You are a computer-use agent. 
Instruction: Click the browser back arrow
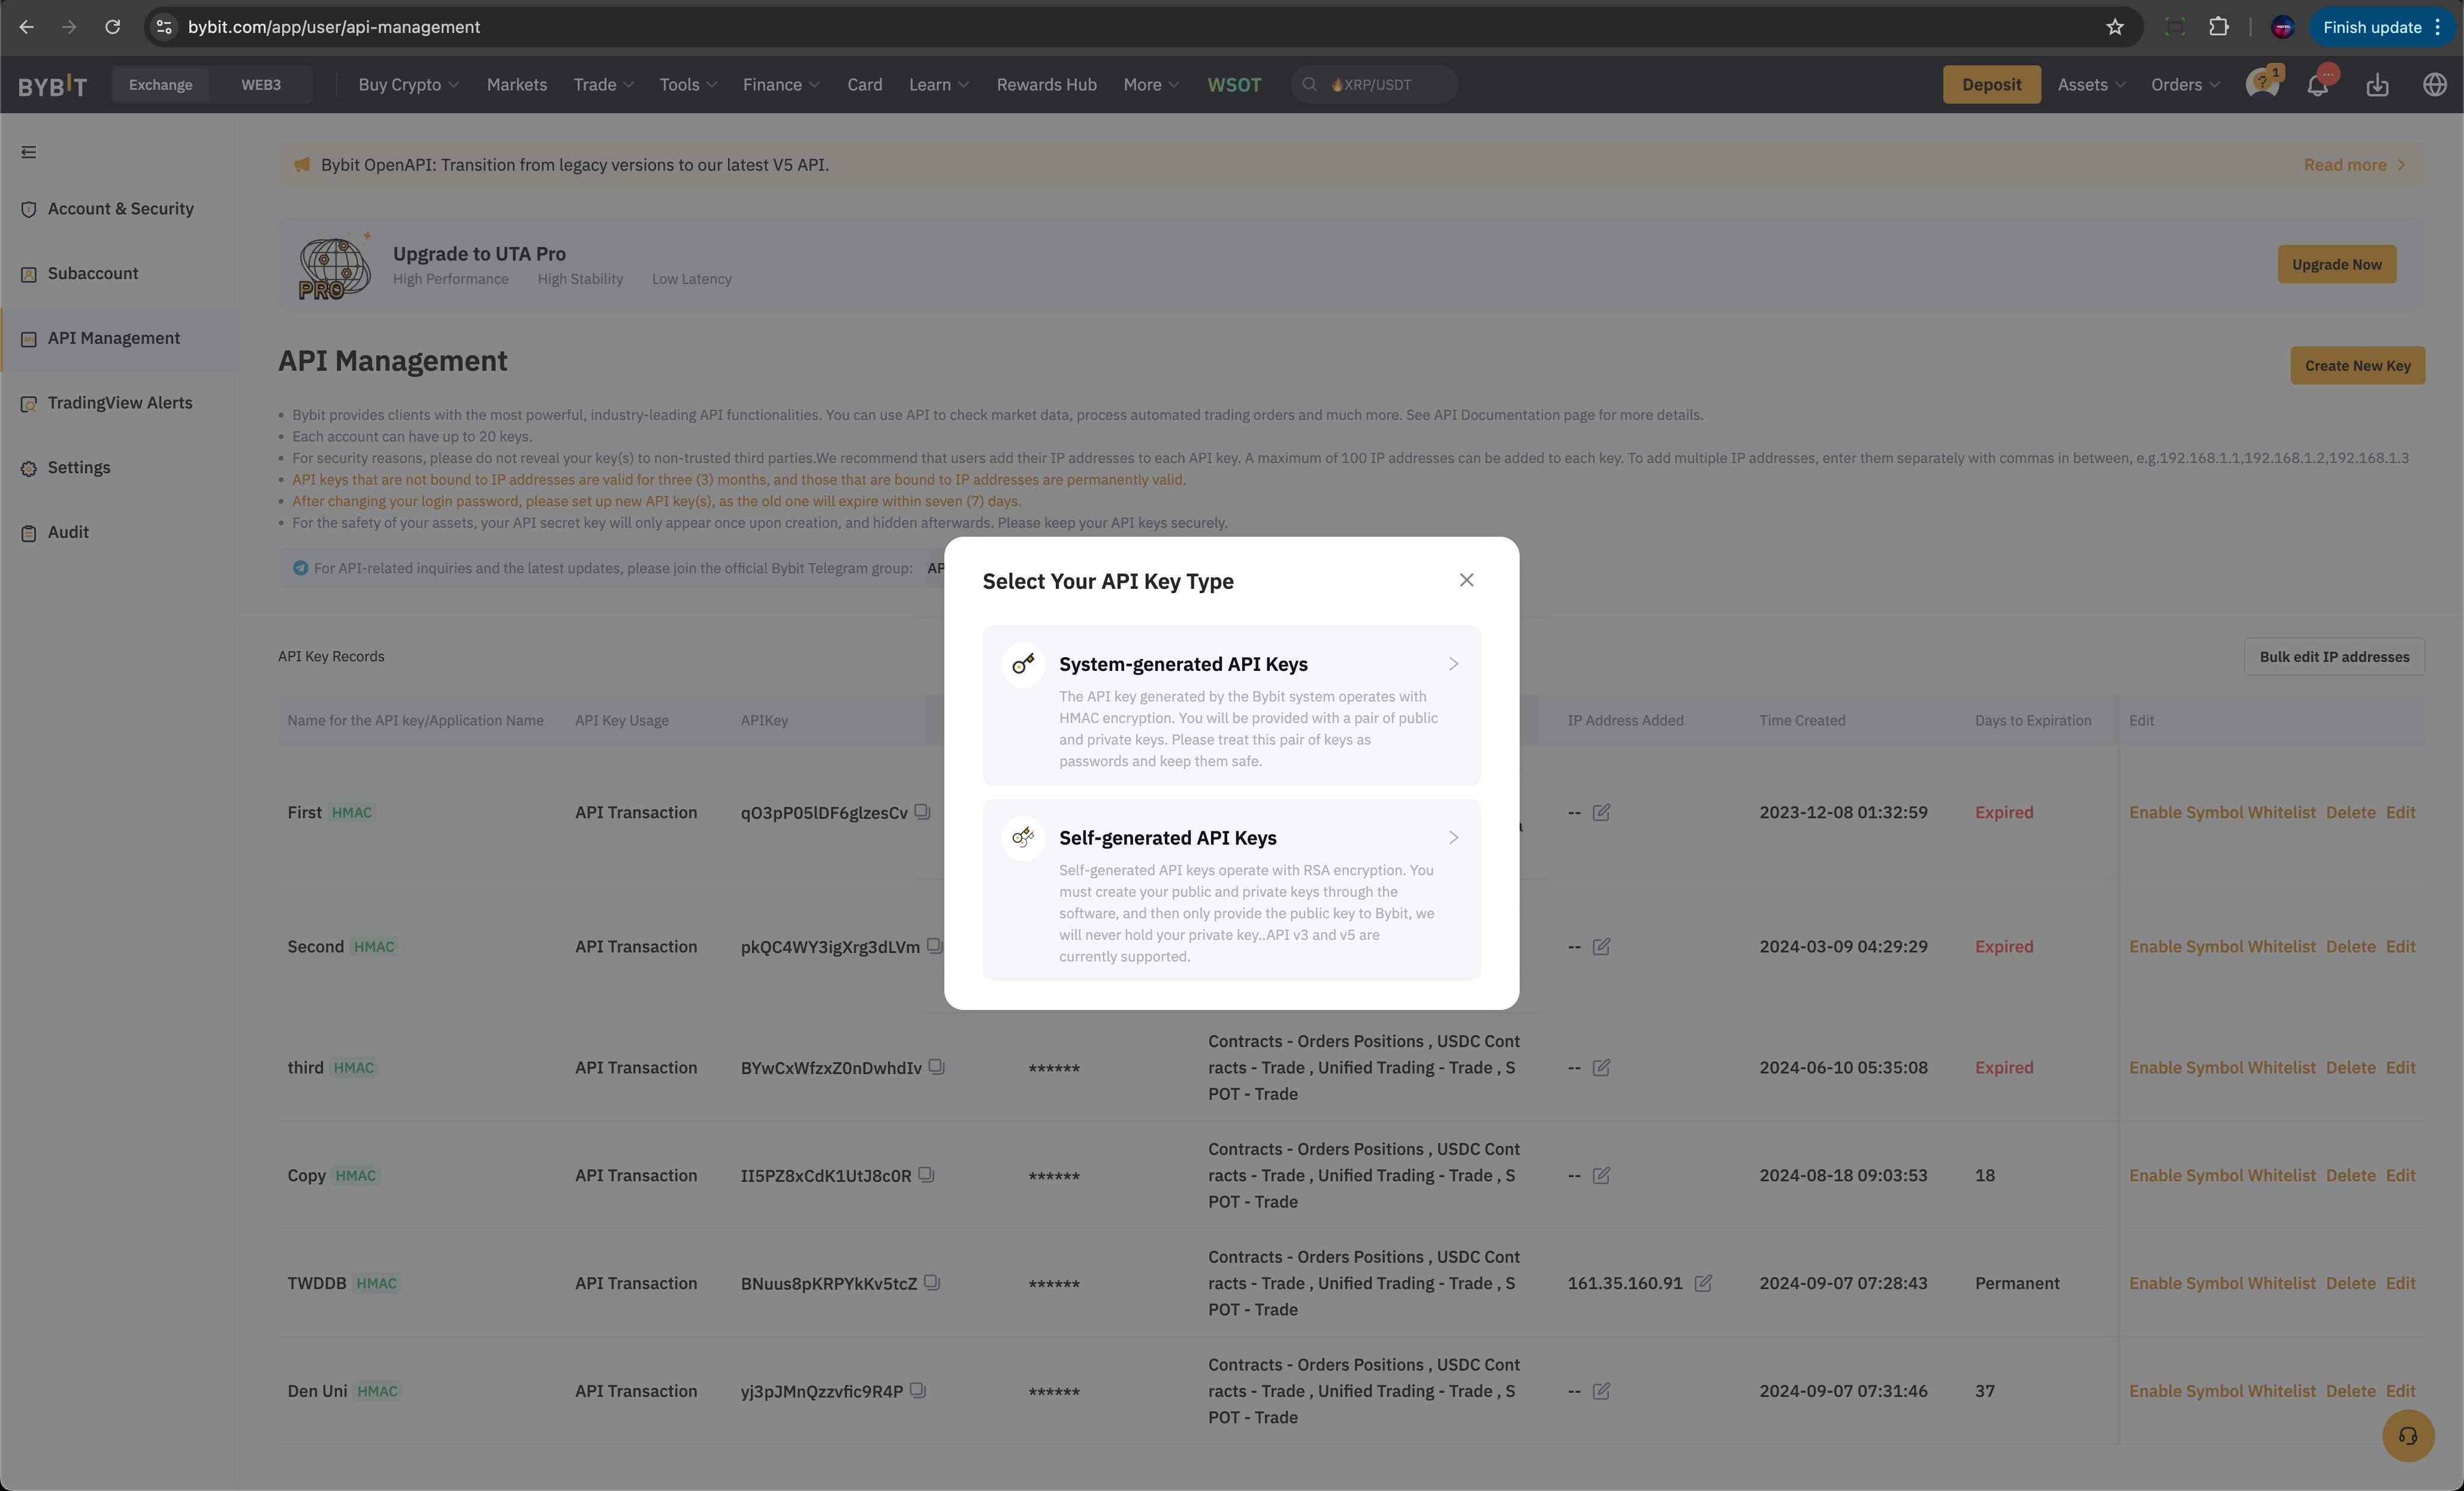click(27, 27)
